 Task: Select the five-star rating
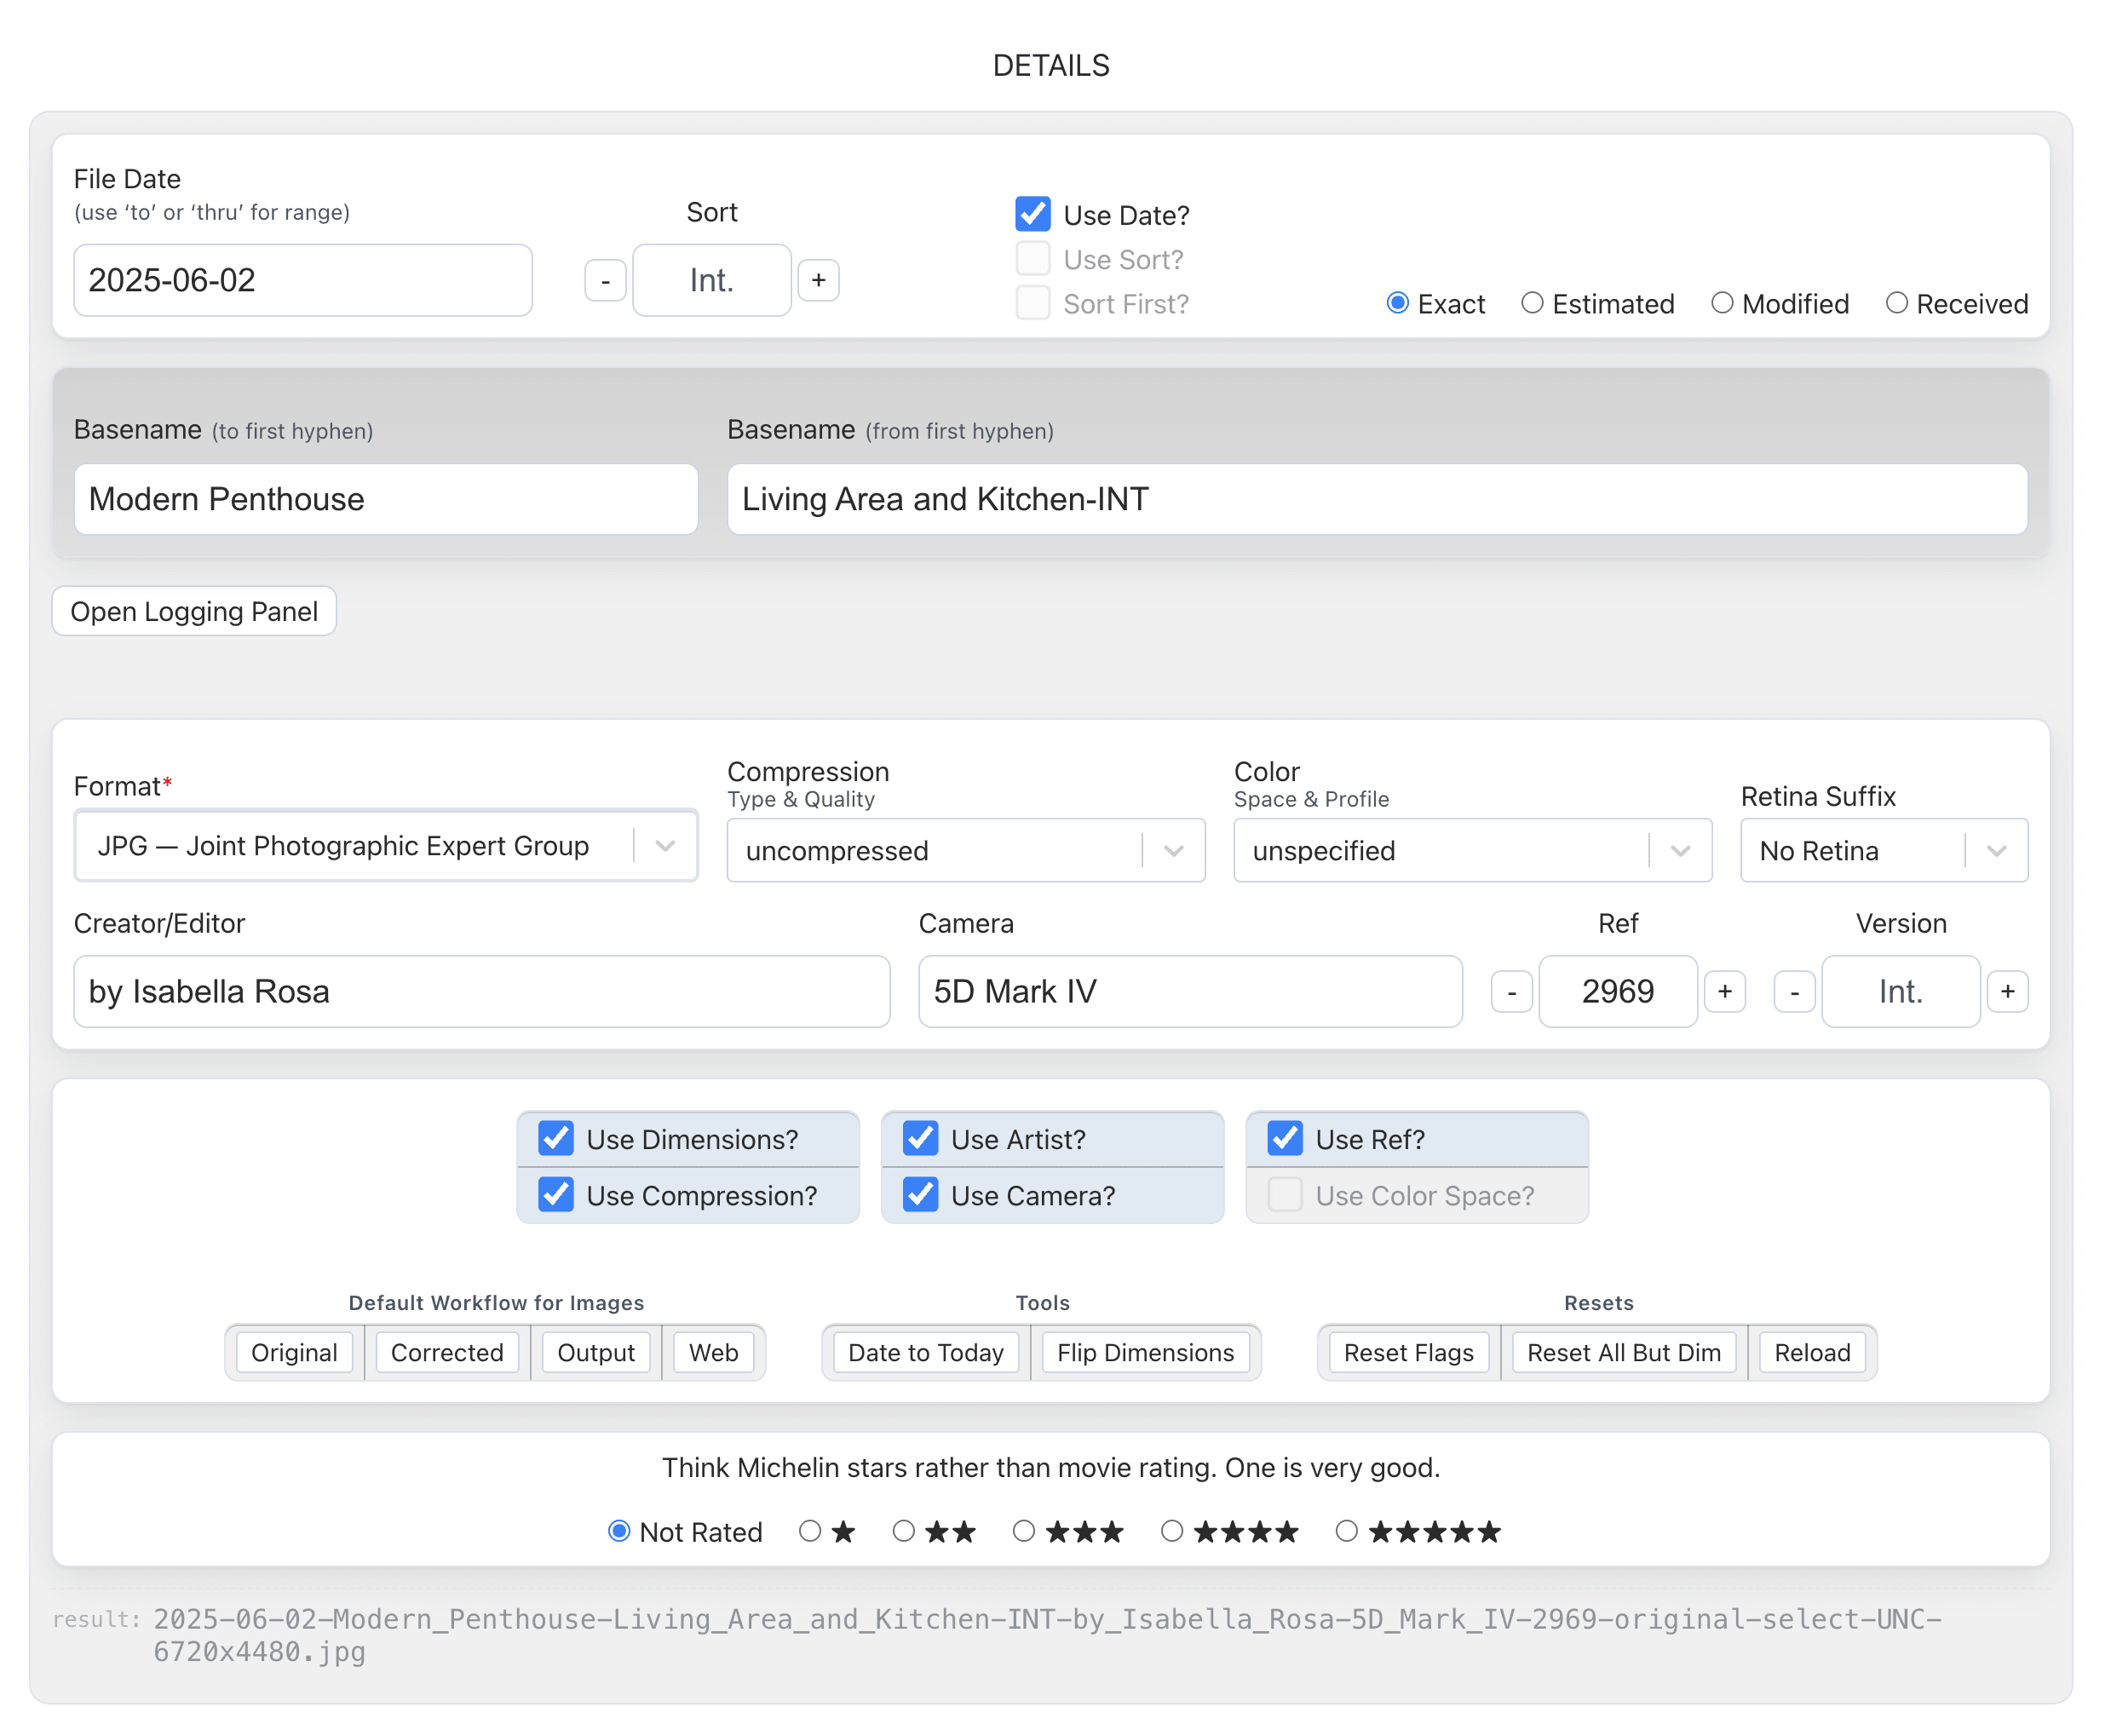click(x=1347, y=1530)
